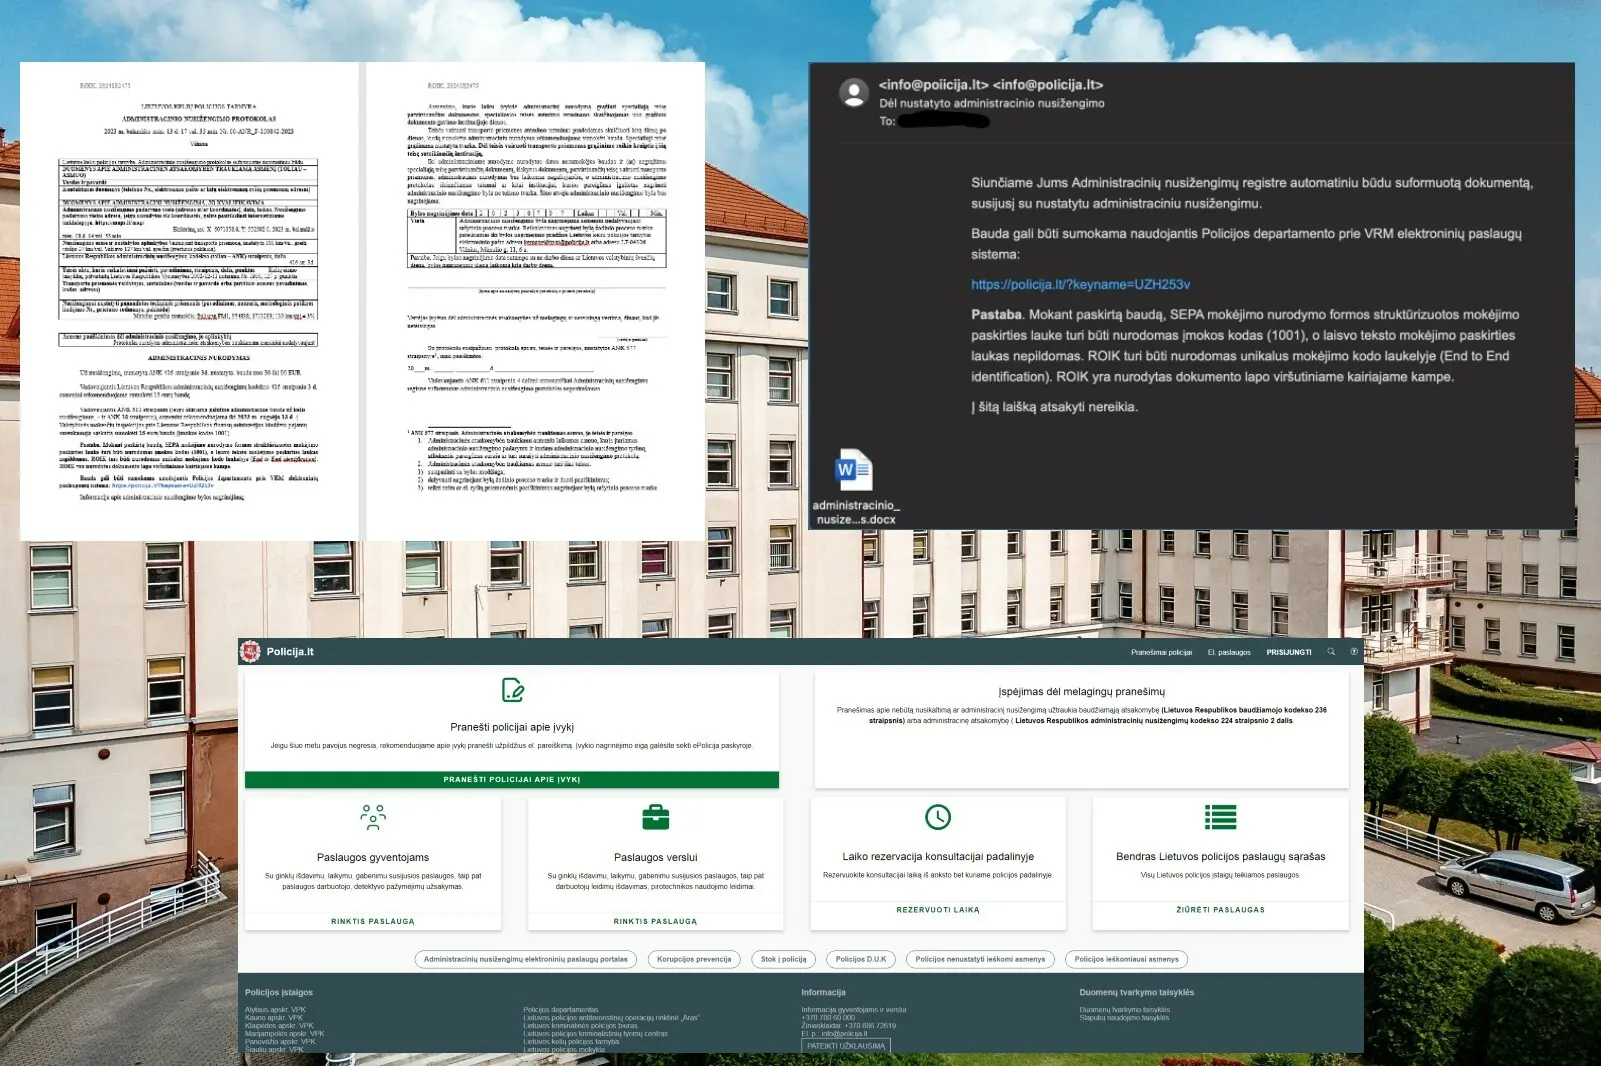Open the Alytaus apskr. VPK footer link

pos(275,1010)
